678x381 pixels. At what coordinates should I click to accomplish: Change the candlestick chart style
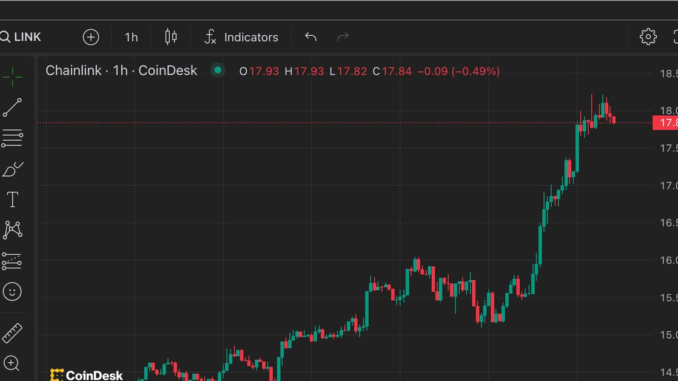pos(171,37)
